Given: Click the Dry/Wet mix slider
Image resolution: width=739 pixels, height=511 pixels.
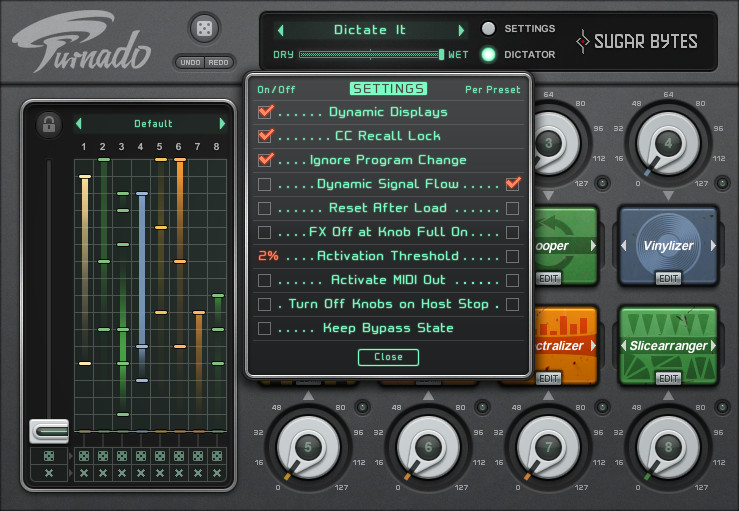Looking at the screenshot, I should pyautogui.click(x=371, y=55).
